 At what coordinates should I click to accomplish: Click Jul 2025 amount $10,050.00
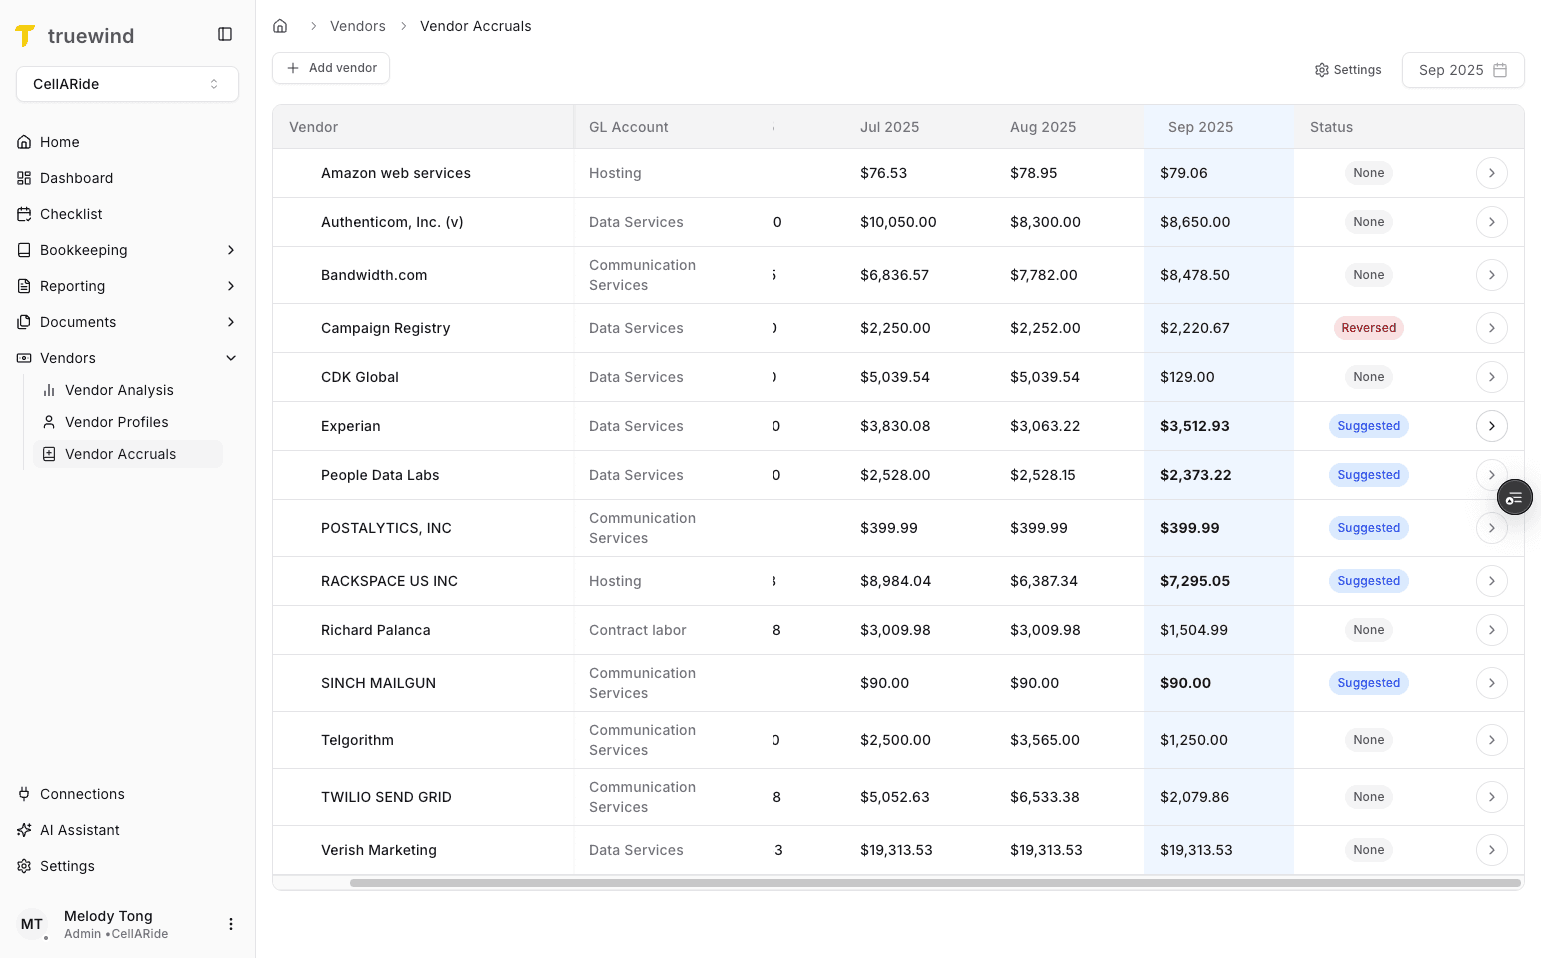898,222
